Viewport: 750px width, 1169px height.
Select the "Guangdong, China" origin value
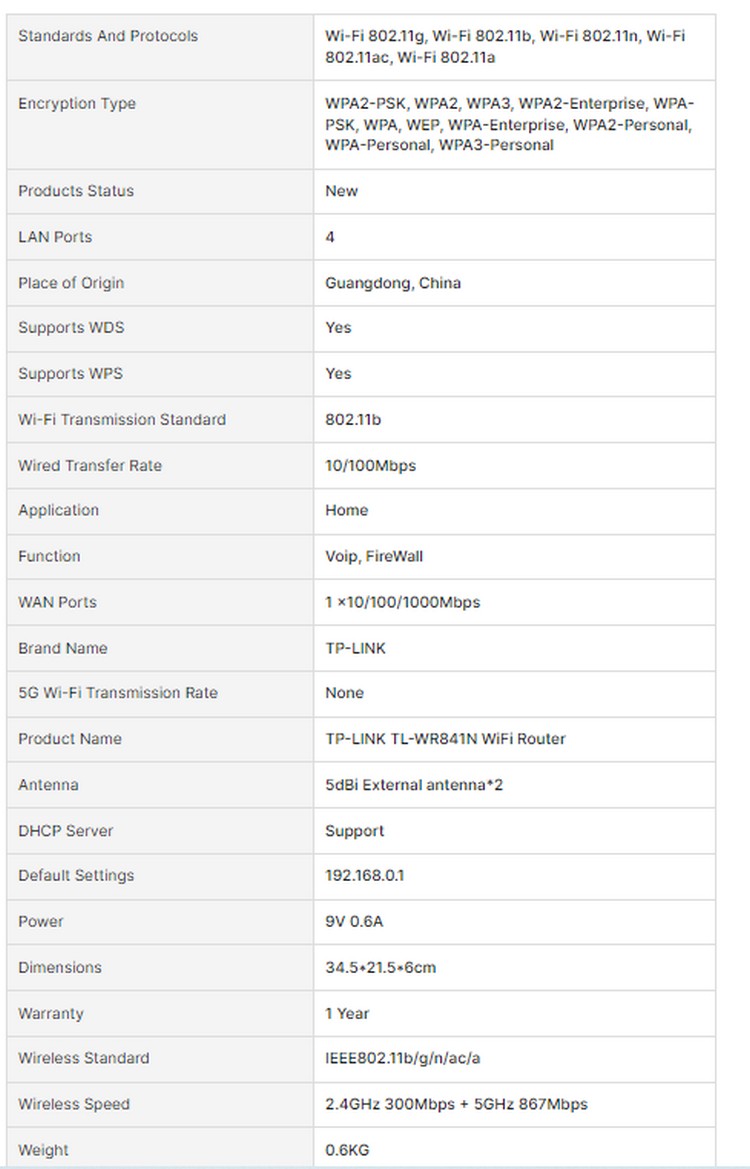pos(393,283)
